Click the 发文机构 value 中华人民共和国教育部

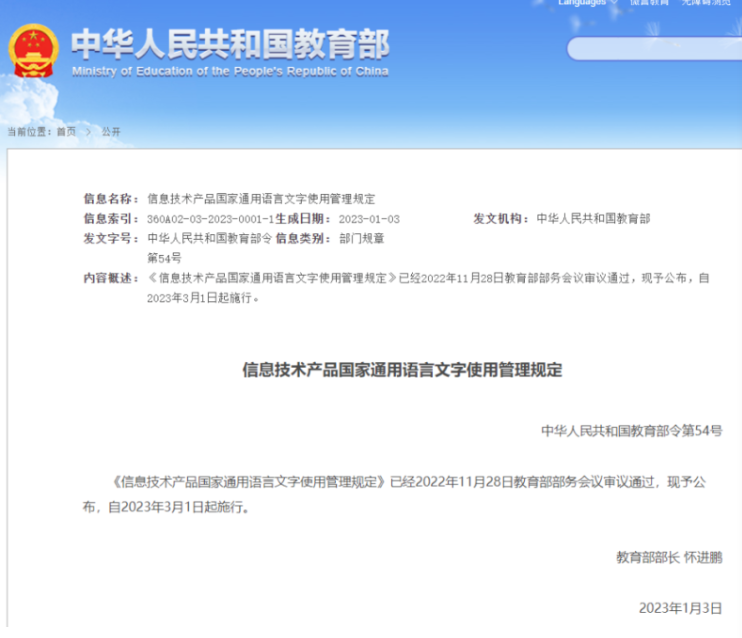(593, 219)
